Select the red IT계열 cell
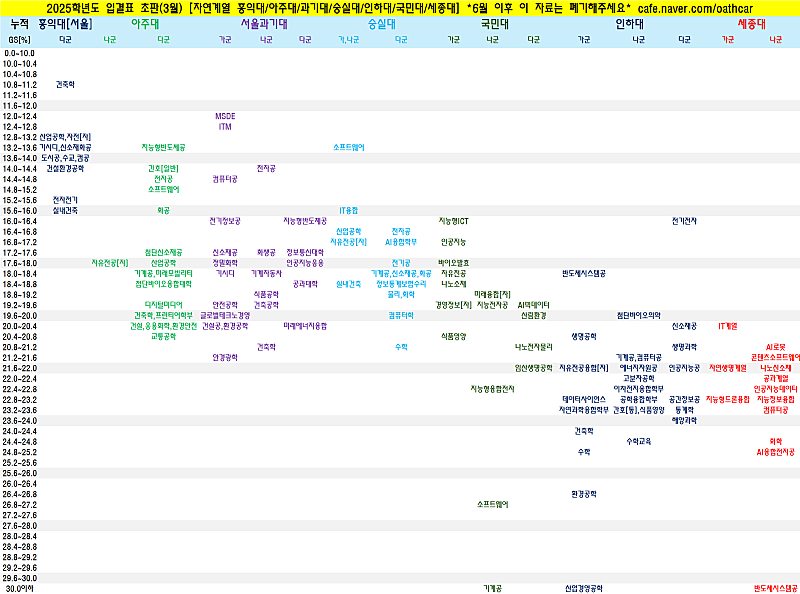 [727, 326]
